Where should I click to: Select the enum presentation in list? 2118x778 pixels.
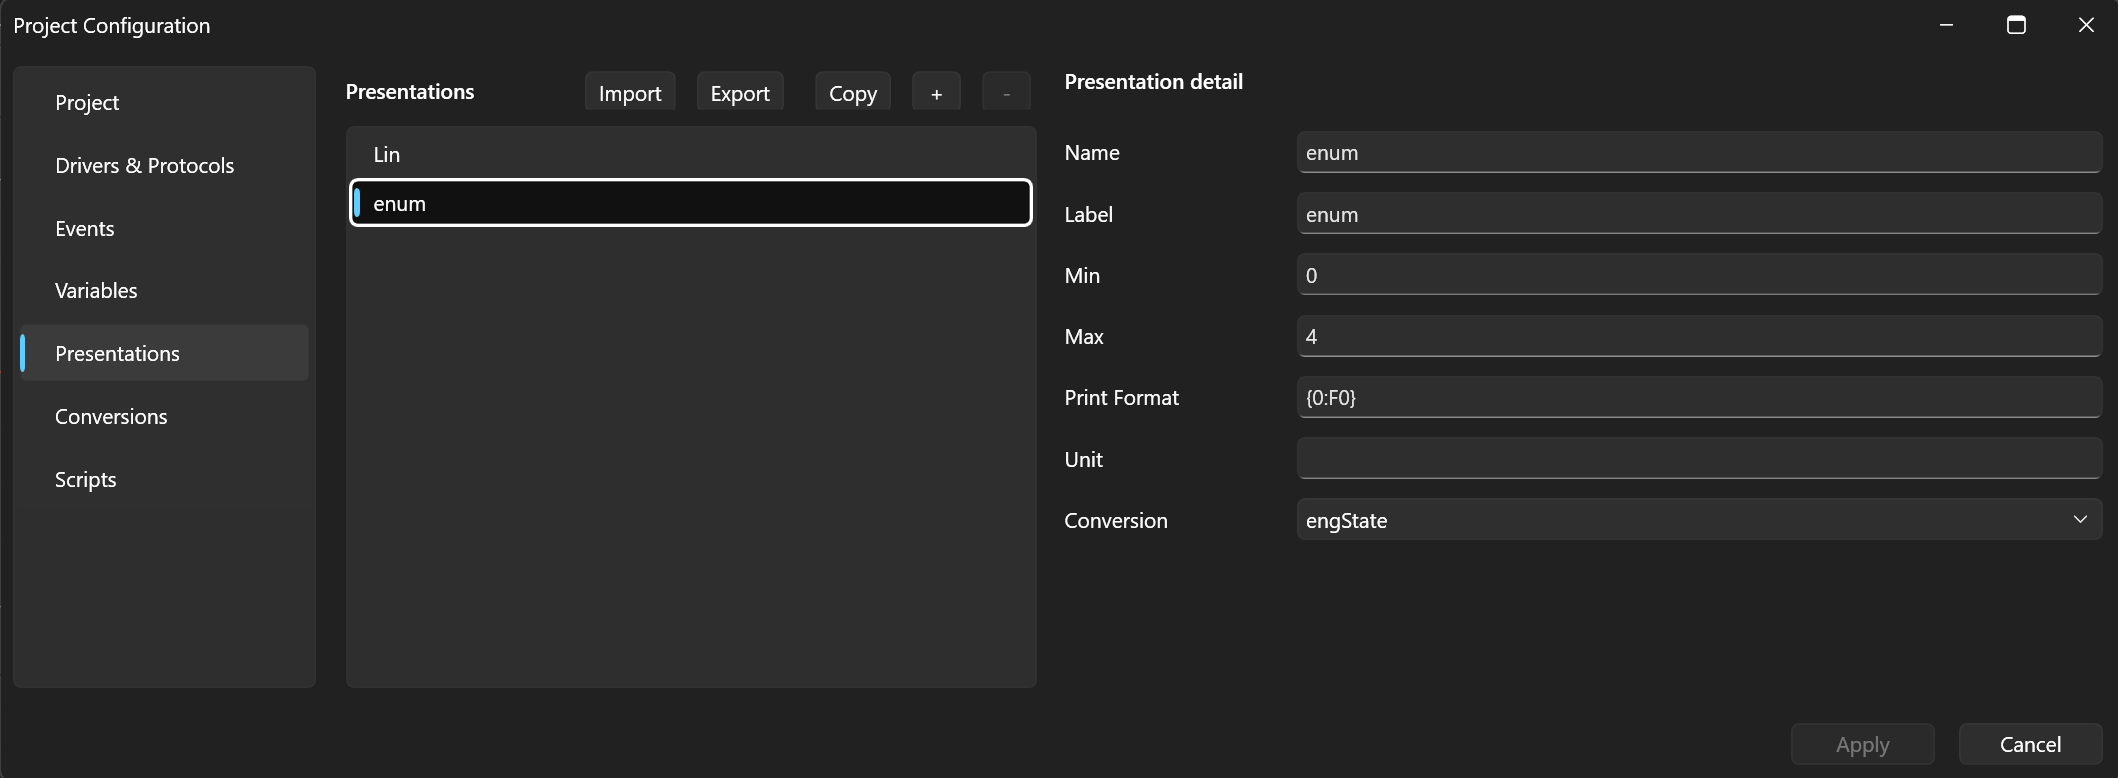click(x=691, y=203)
